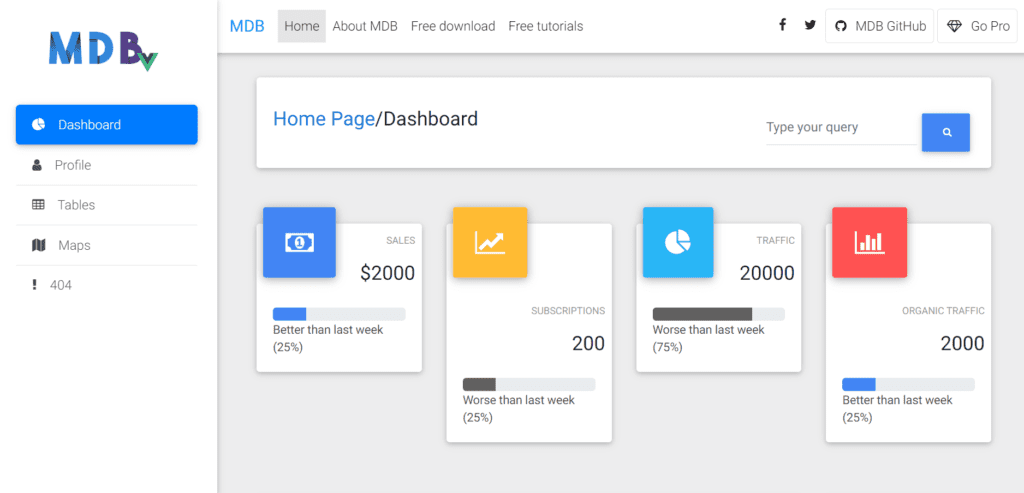Viewport: 1024px width, 493px height.
Task: Click the MDB brand link in navbar
Action: [247, 26]
